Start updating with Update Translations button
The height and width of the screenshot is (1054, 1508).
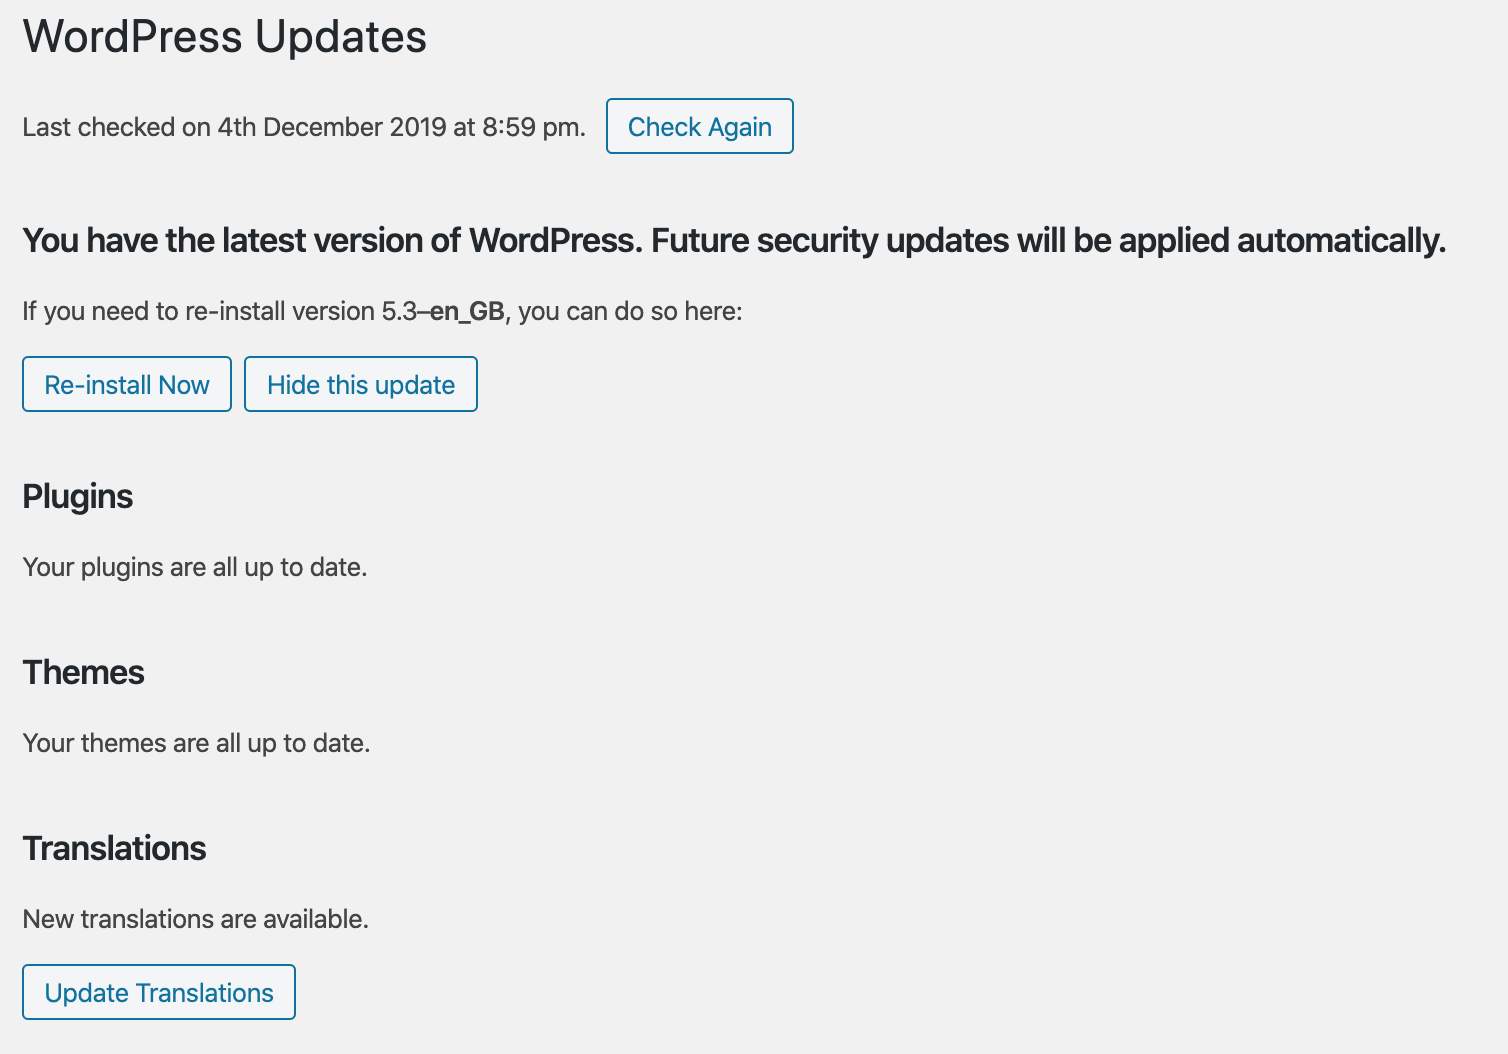click(159, 992)
